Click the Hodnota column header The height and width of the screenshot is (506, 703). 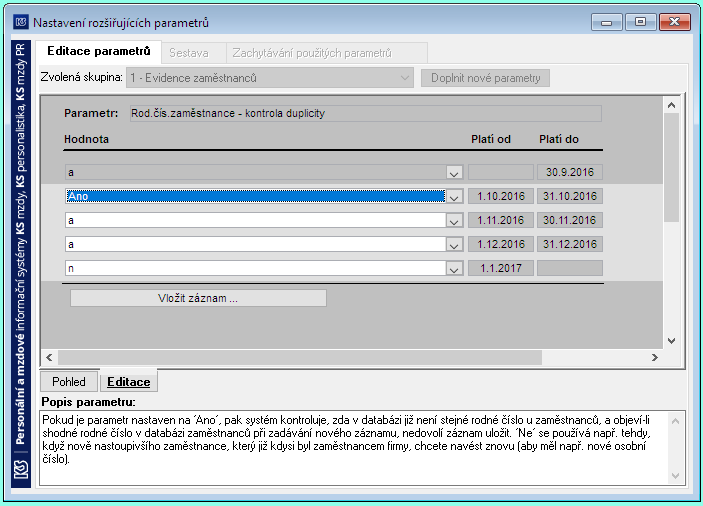click(x=87, y=139)
